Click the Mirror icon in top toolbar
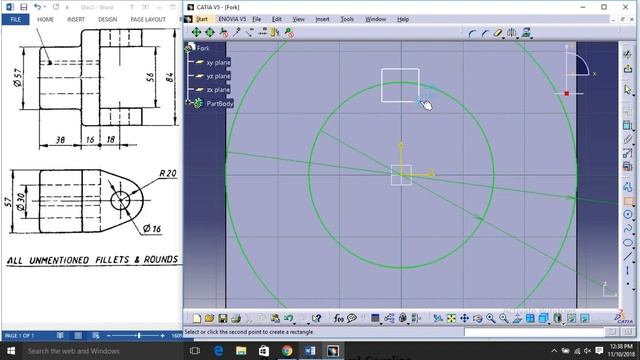 pos(511,33)
